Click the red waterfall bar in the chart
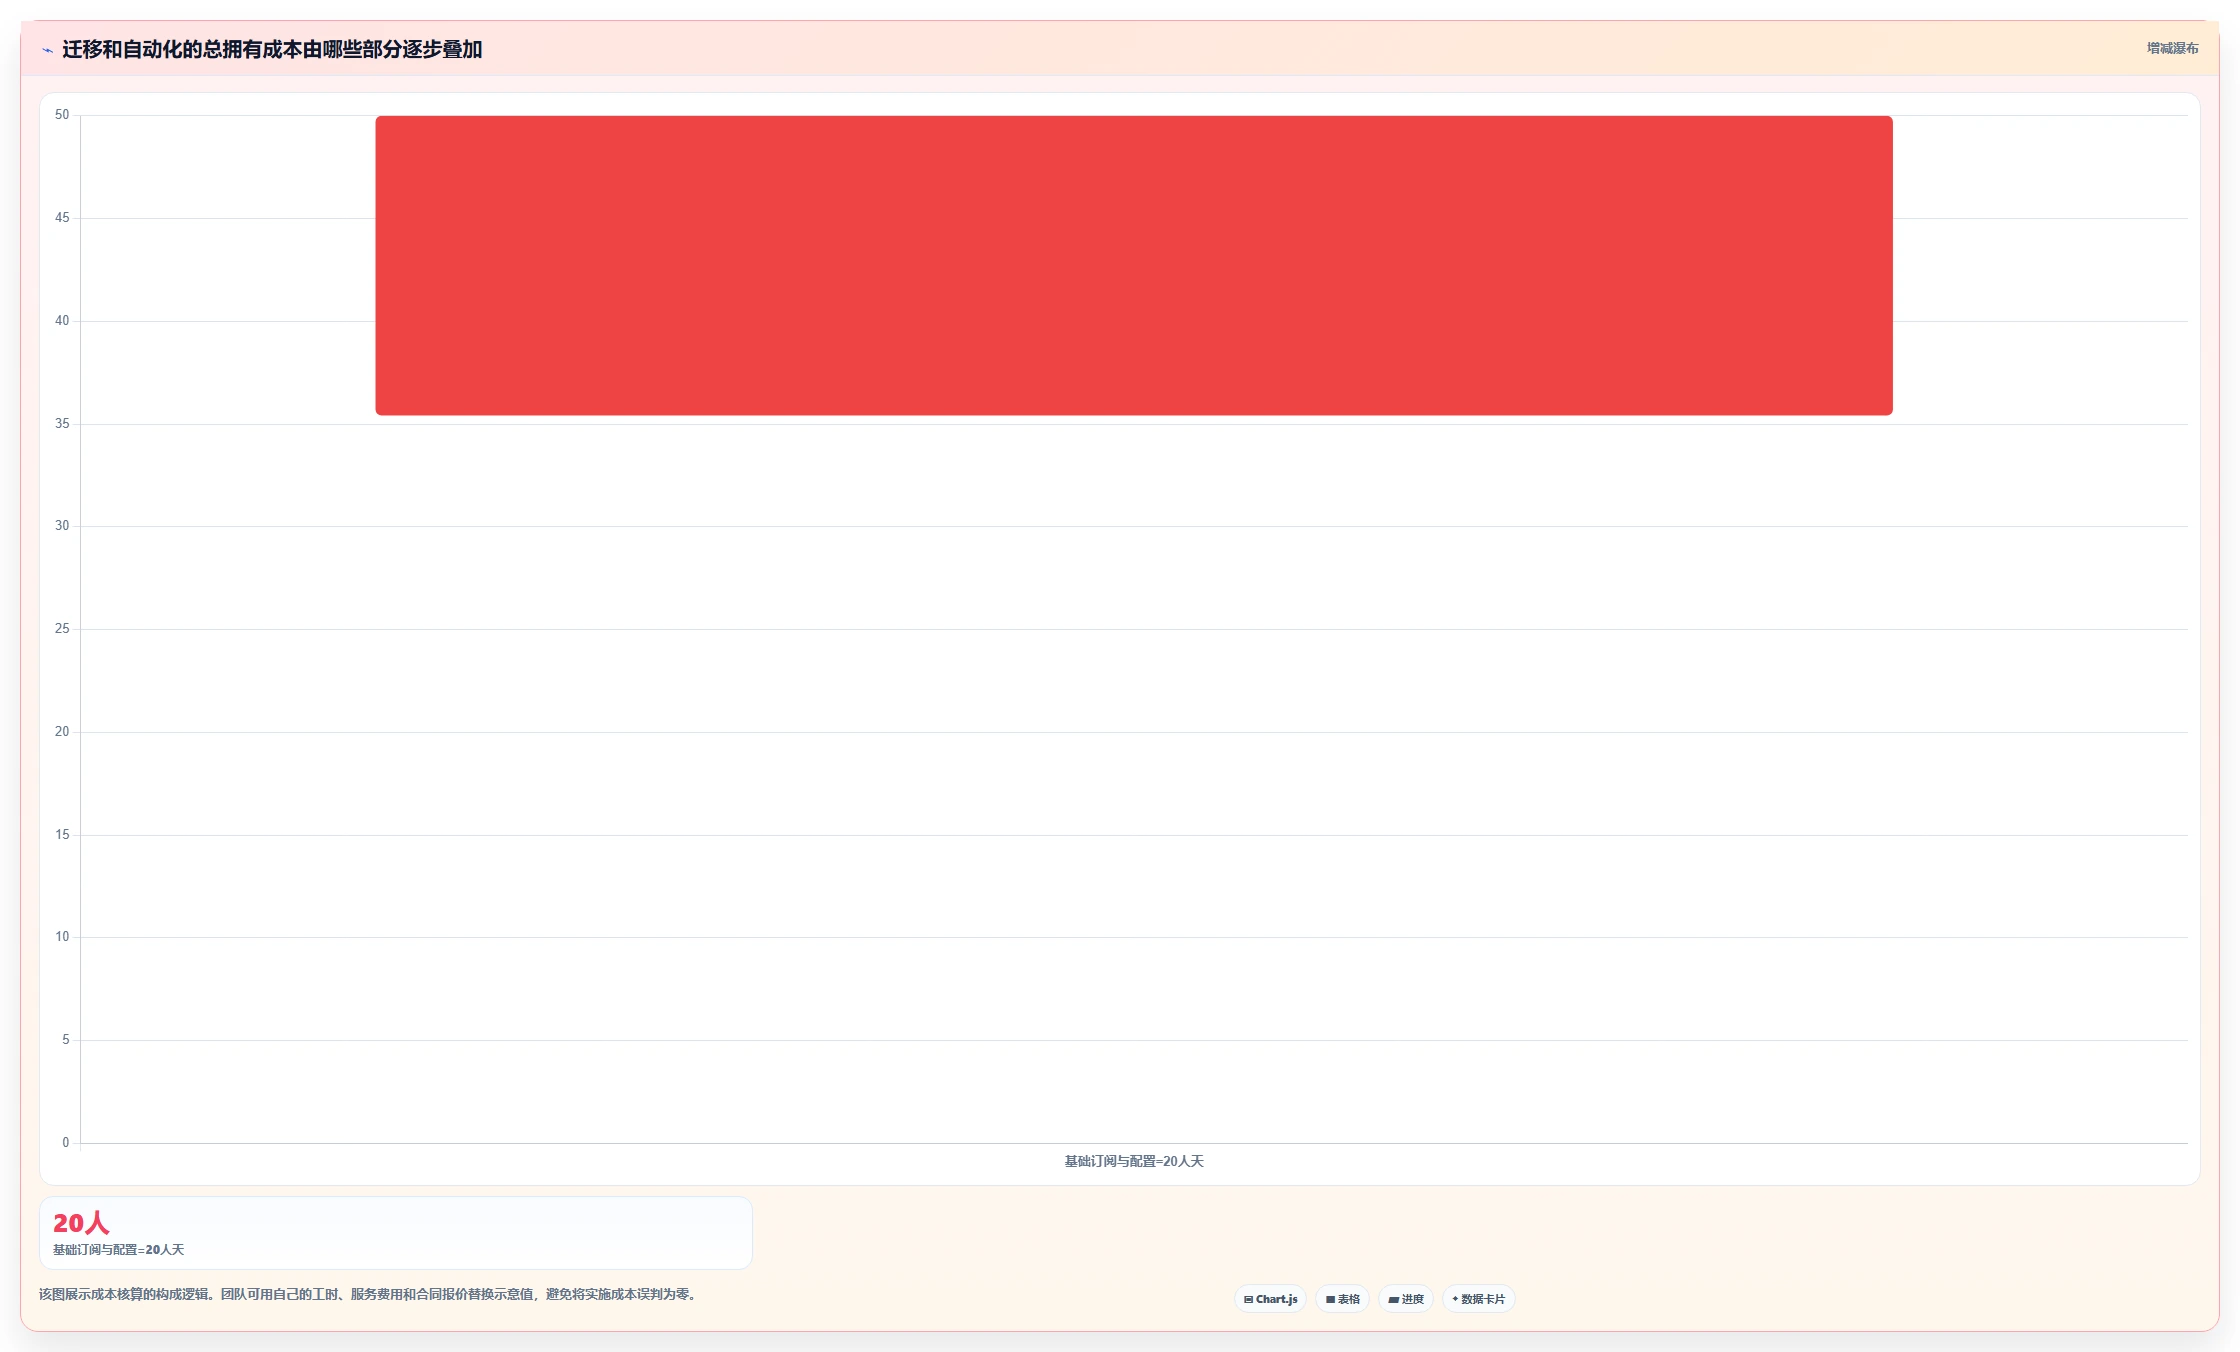The width and height of the screenshot is (2240, 1352). (x=1134, y=265)
